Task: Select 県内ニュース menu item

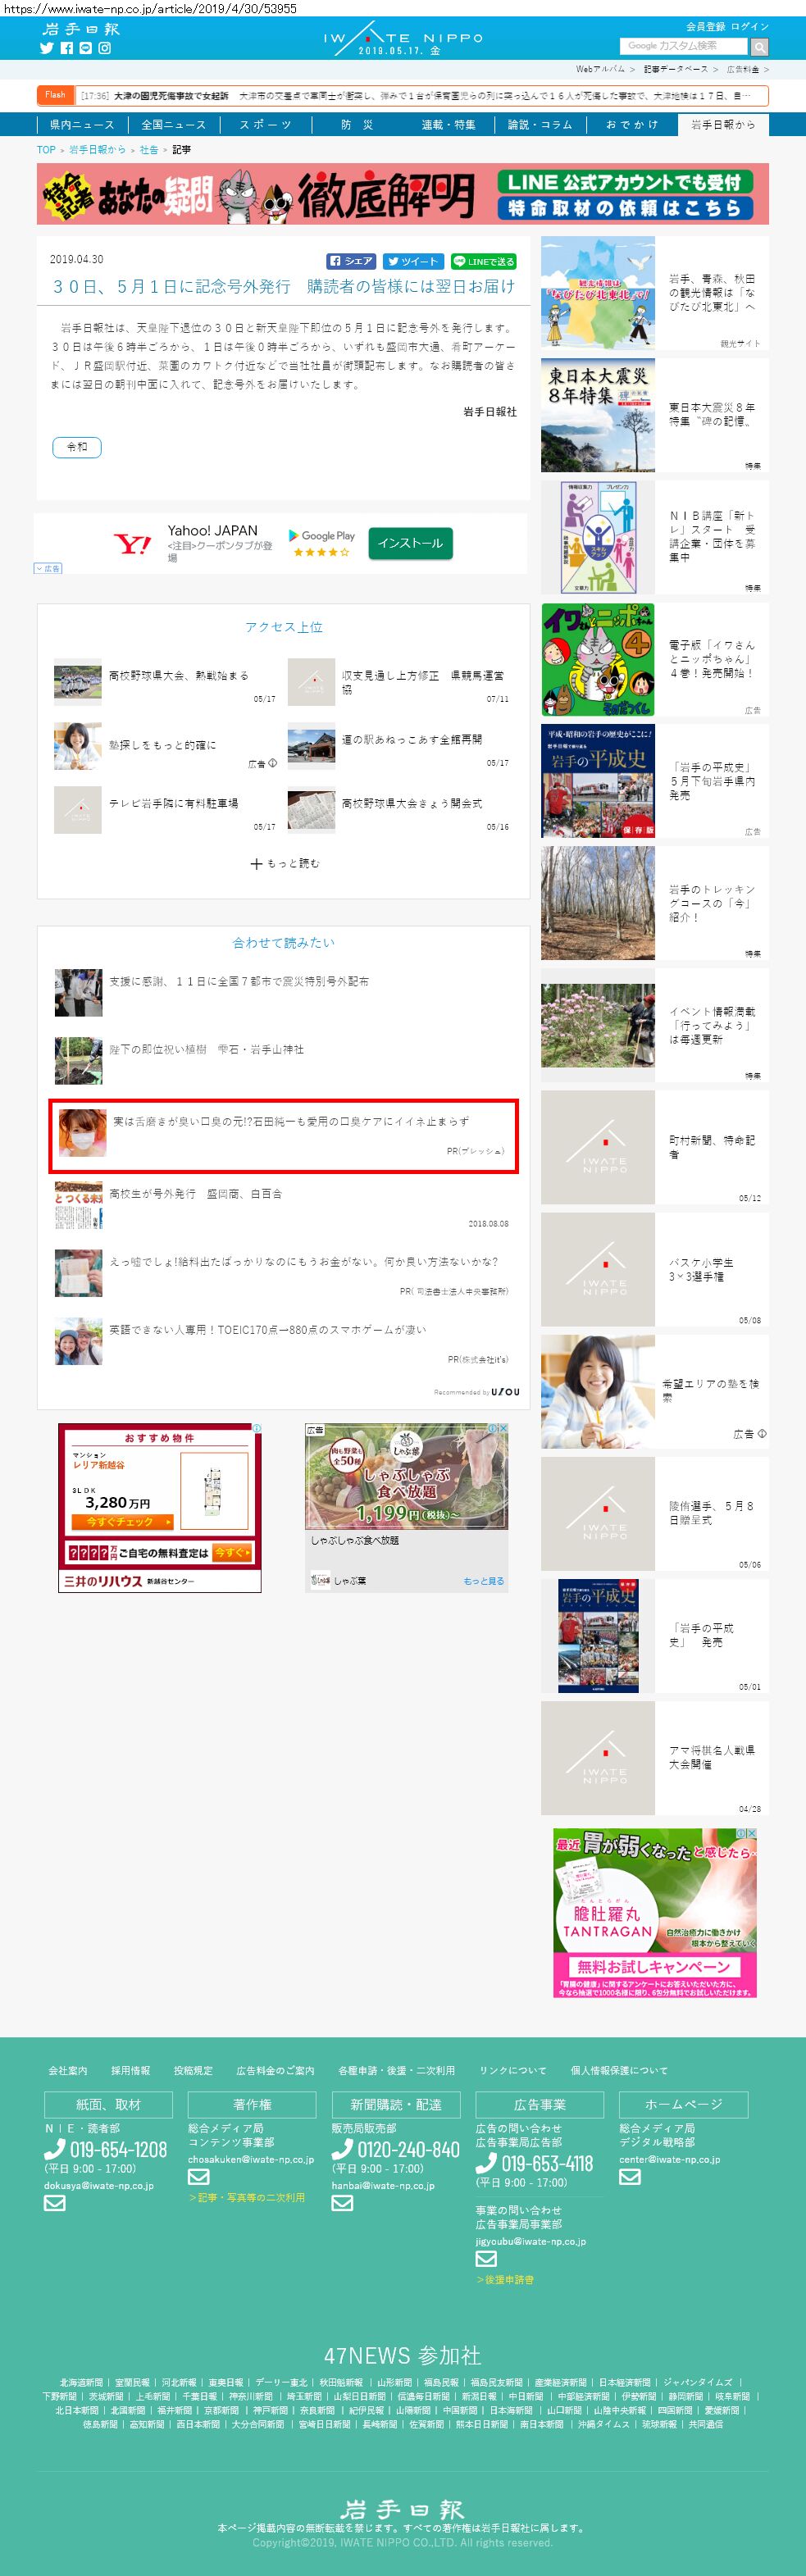Action: coord(82,125)
